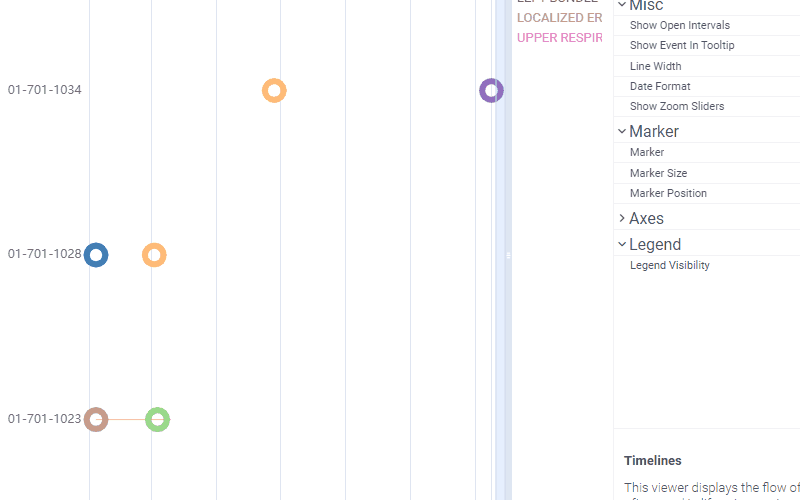
Task: Select subject label 01-701-1023
Action: coord(44,419)
